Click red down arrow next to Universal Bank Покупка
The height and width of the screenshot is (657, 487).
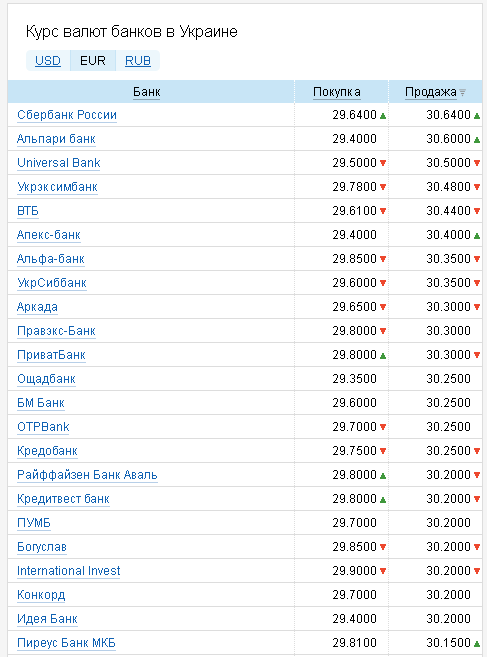pyautogui.click(x=383, y=163)
